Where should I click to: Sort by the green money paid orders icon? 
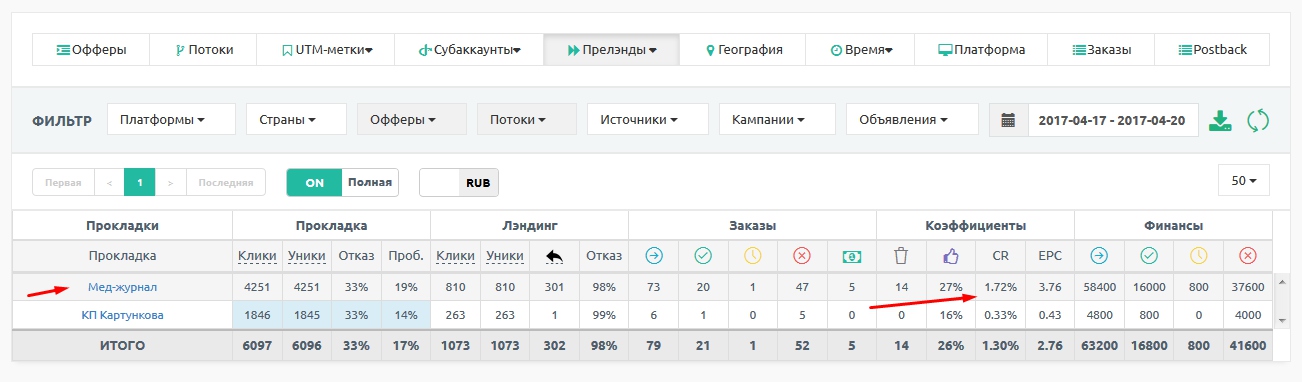point(851,256)
